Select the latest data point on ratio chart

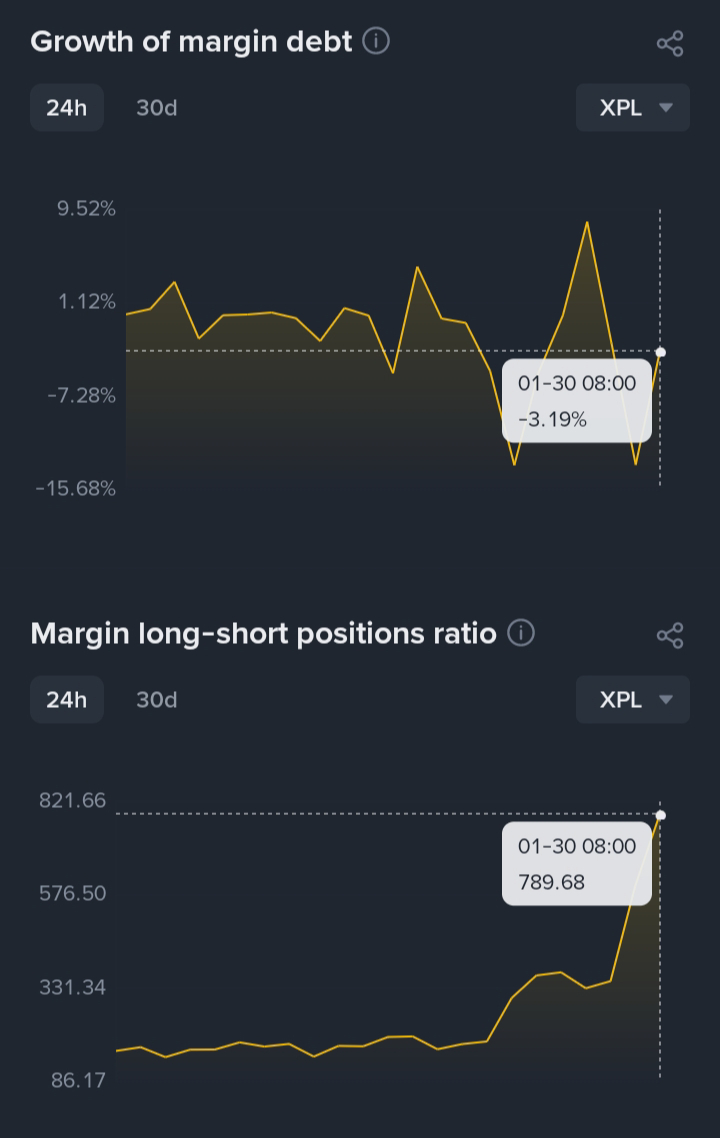click(x=660, y=815)
